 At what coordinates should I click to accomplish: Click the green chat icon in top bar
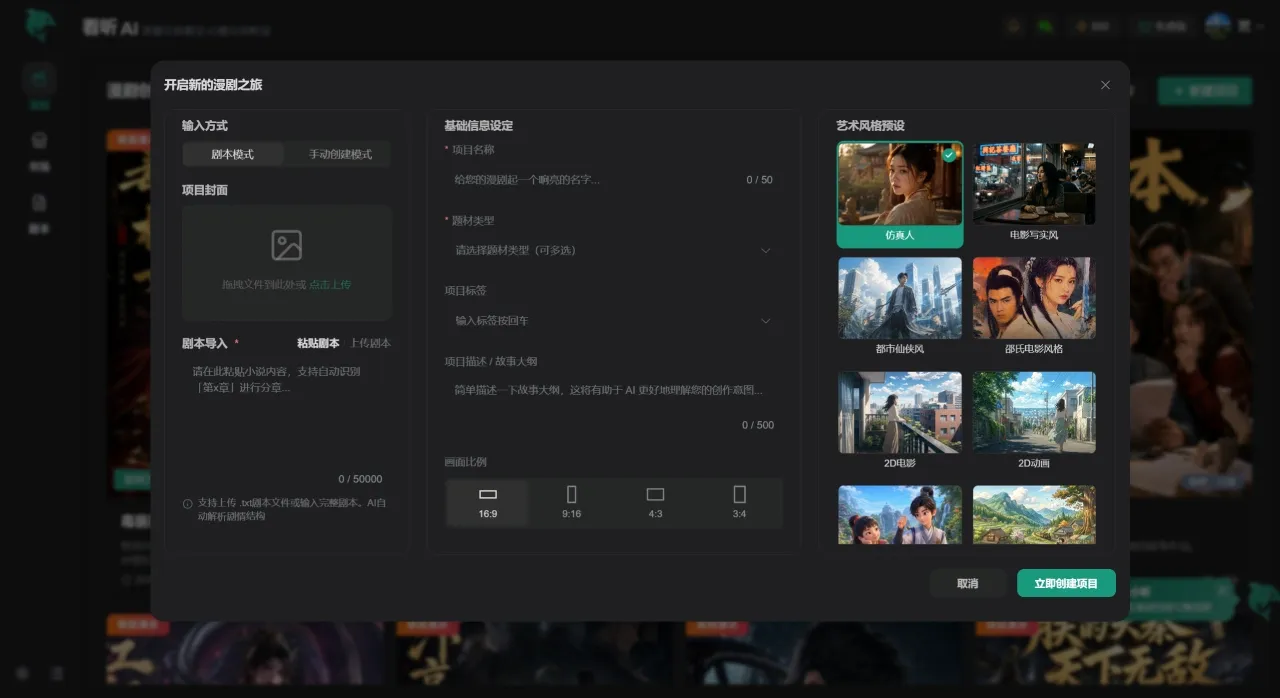[1046, 27]
